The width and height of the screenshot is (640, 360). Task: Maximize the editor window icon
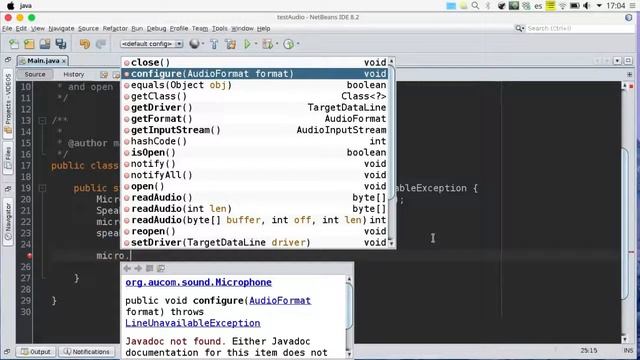click(628, 60)
